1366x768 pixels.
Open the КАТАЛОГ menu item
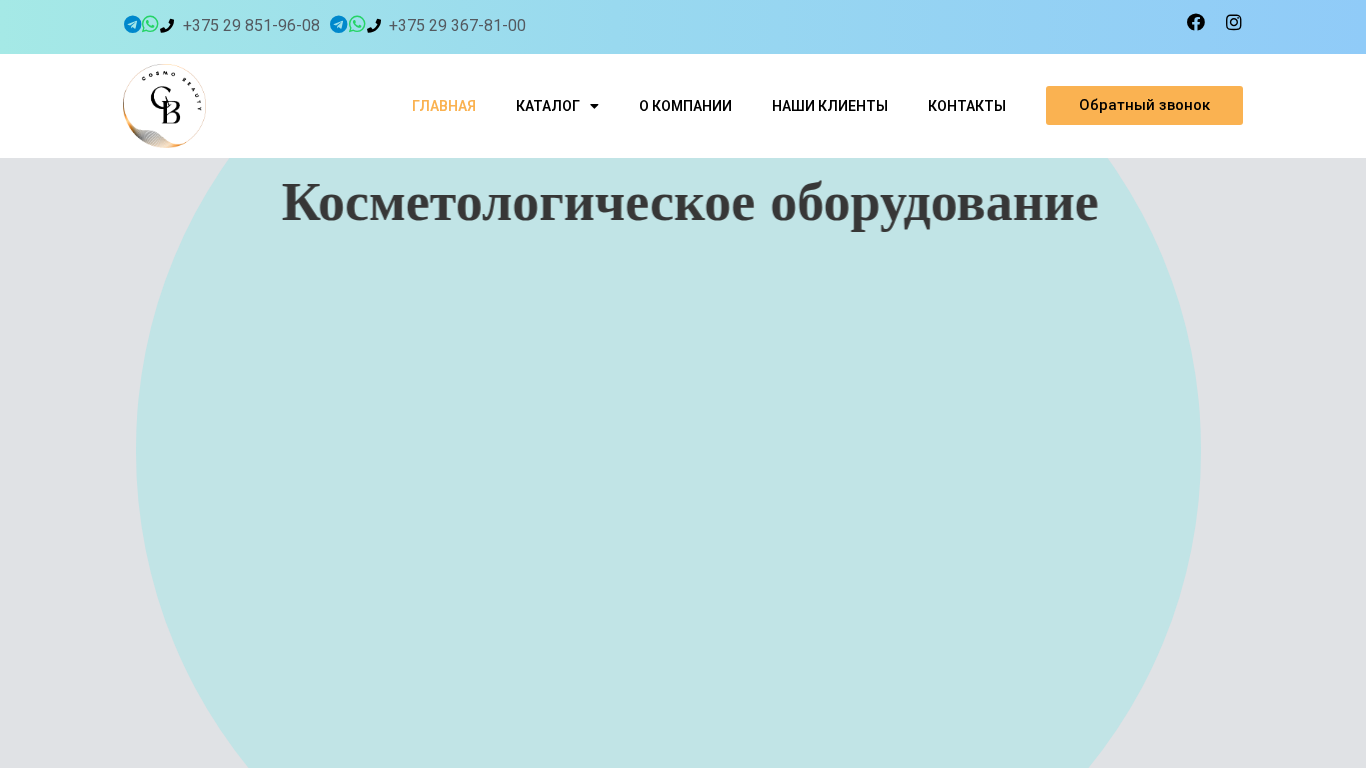coord(548,106)
